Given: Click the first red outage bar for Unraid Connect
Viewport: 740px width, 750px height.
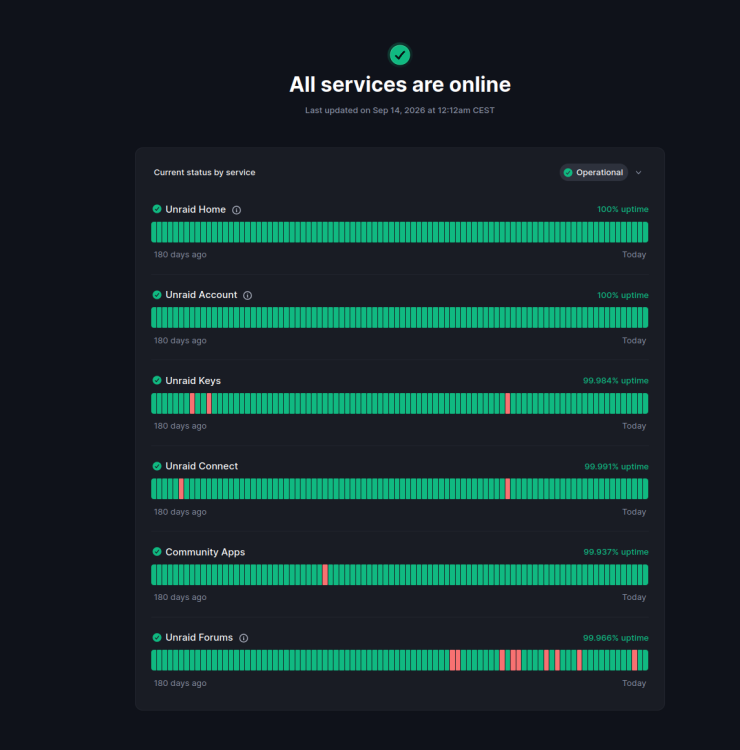Looking at the screenshot, I should pos(181,489).
